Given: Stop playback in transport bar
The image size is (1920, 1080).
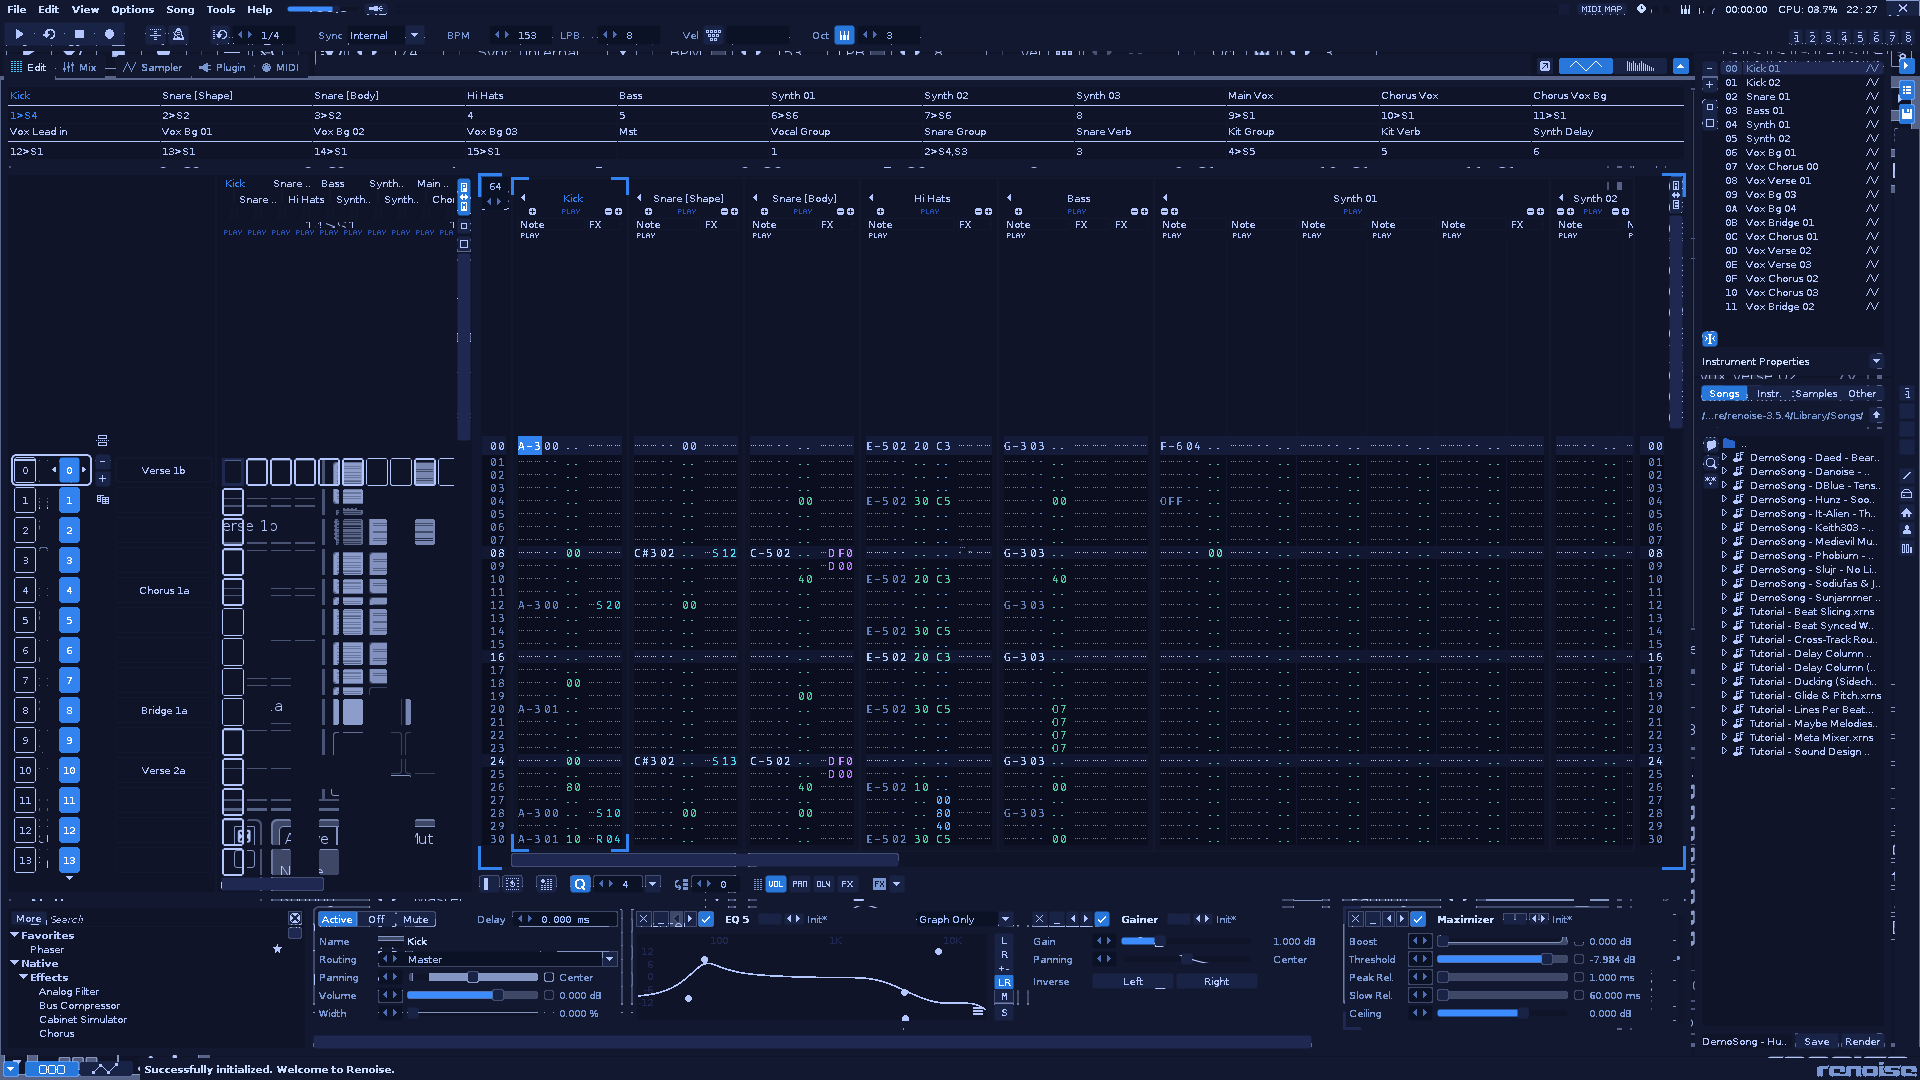Looking at the screenshot, I should click(79, 34).
